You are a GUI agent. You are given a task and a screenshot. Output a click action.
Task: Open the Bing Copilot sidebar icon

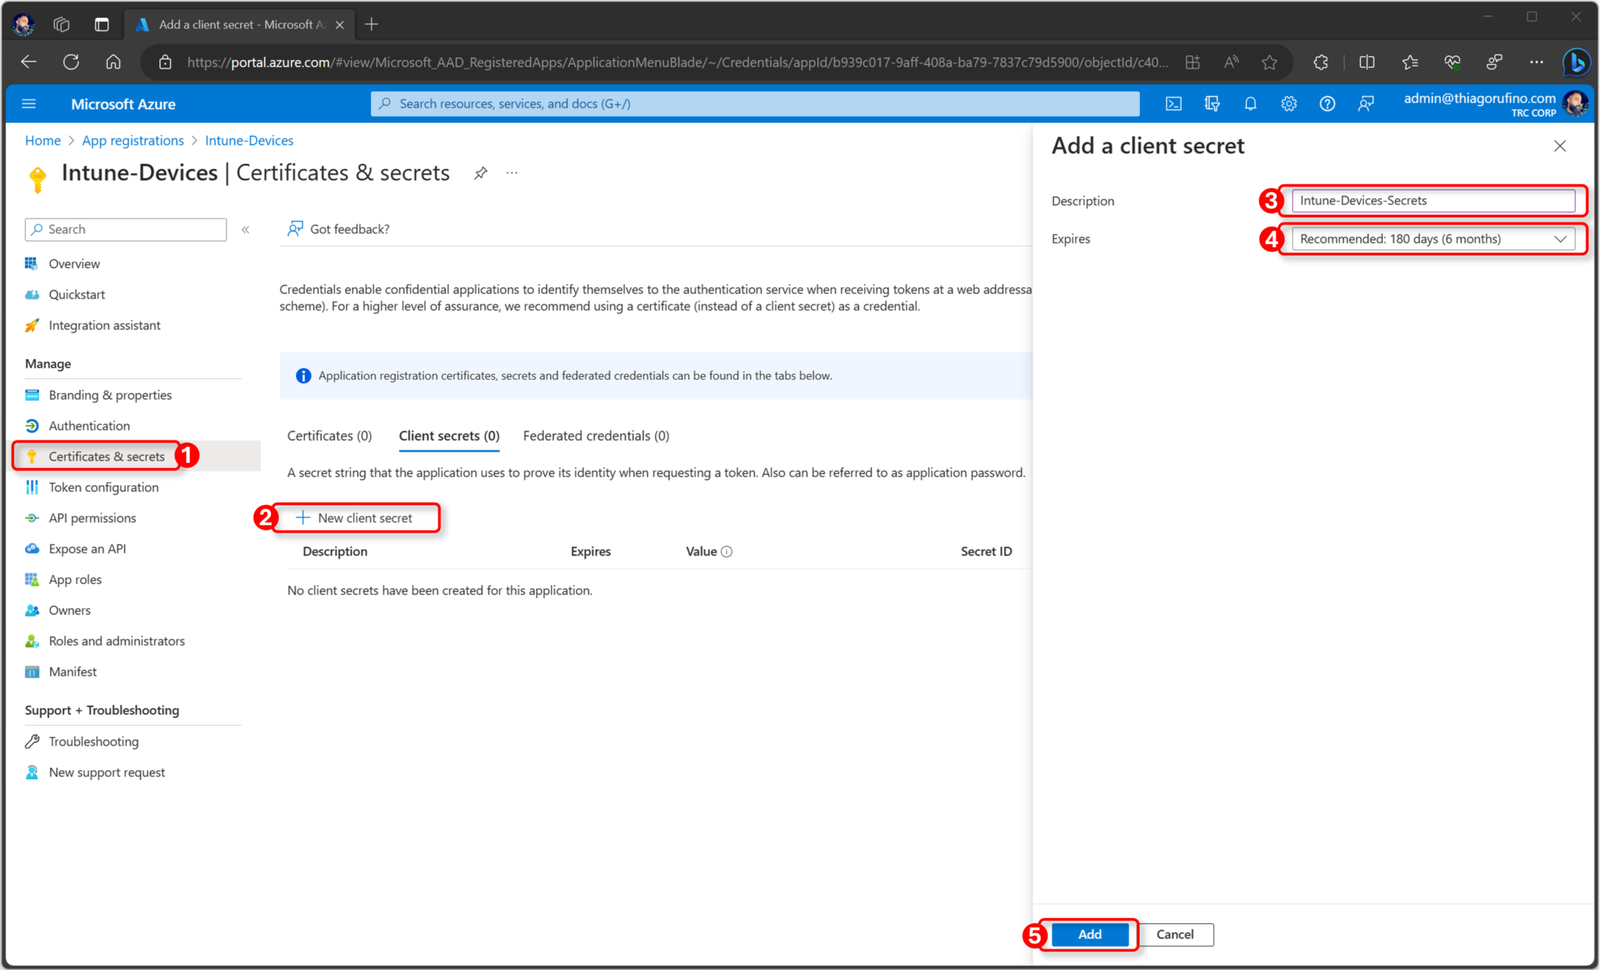(x=1577, y=62)
